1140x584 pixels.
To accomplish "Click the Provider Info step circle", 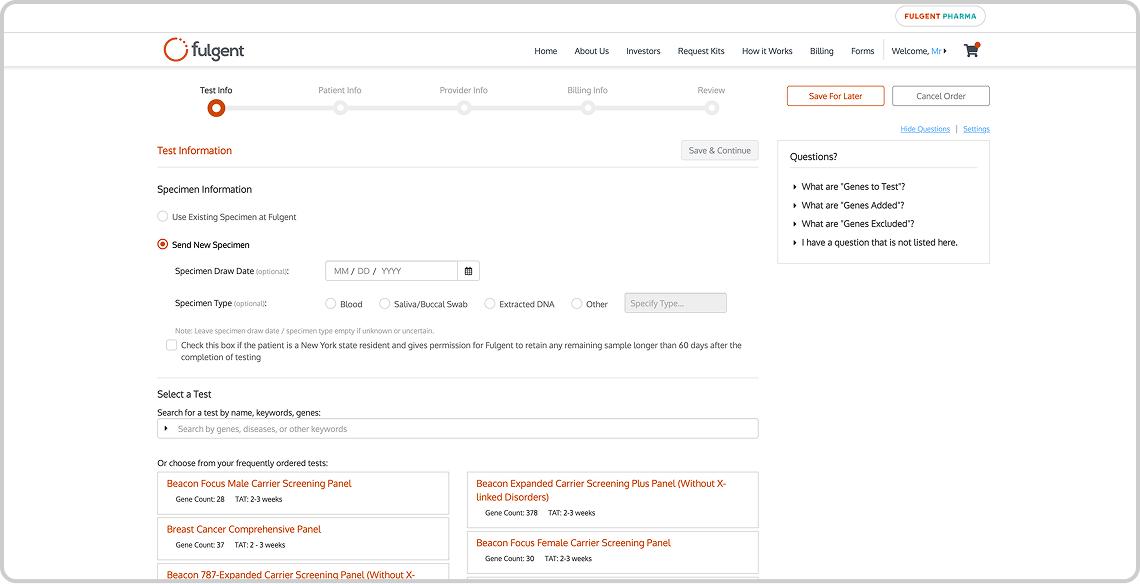I will pyautogui.click(x=464, y=107).
